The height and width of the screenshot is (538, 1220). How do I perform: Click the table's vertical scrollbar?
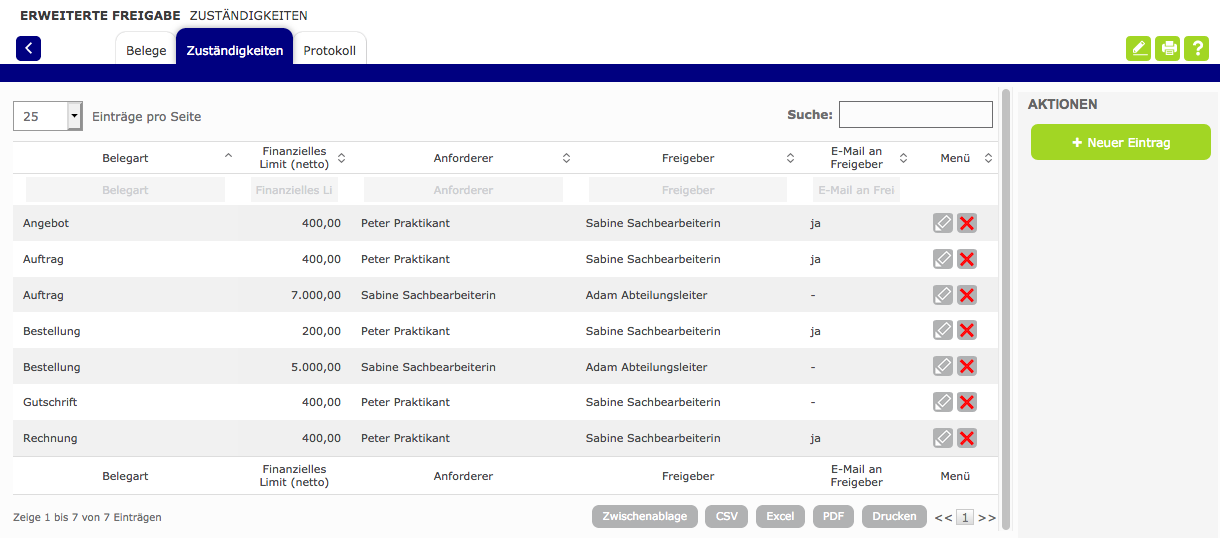point(1005,300)
